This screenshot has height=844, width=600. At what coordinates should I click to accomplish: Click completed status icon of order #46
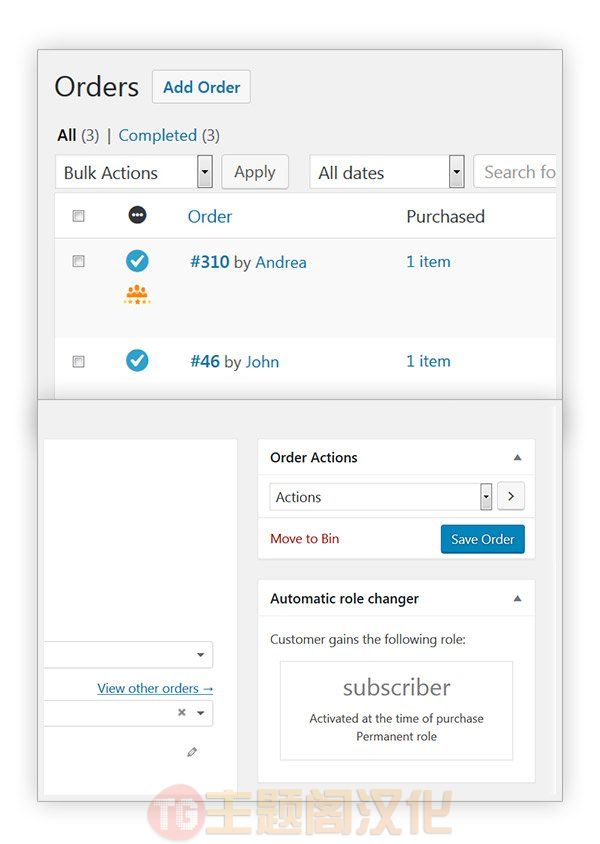[x=137, y=361]
